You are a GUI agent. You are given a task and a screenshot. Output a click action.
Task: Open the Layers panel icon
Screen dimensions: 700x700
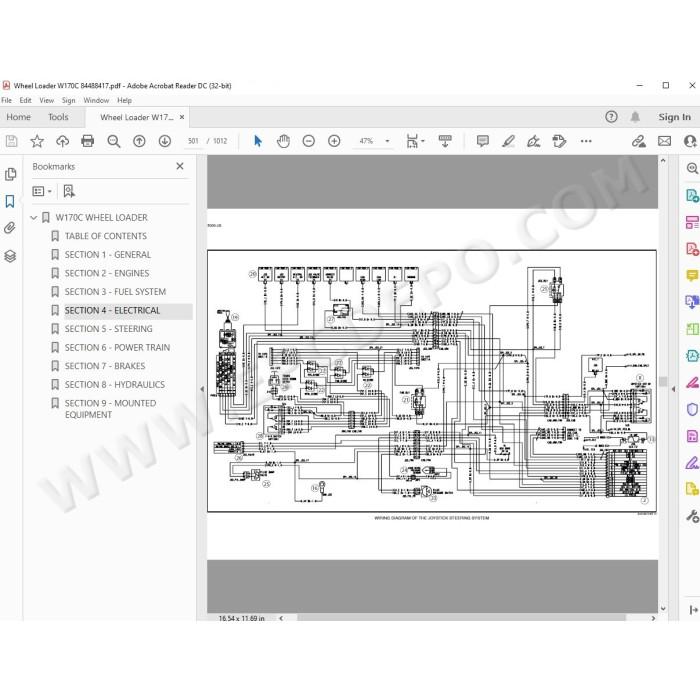10,256
